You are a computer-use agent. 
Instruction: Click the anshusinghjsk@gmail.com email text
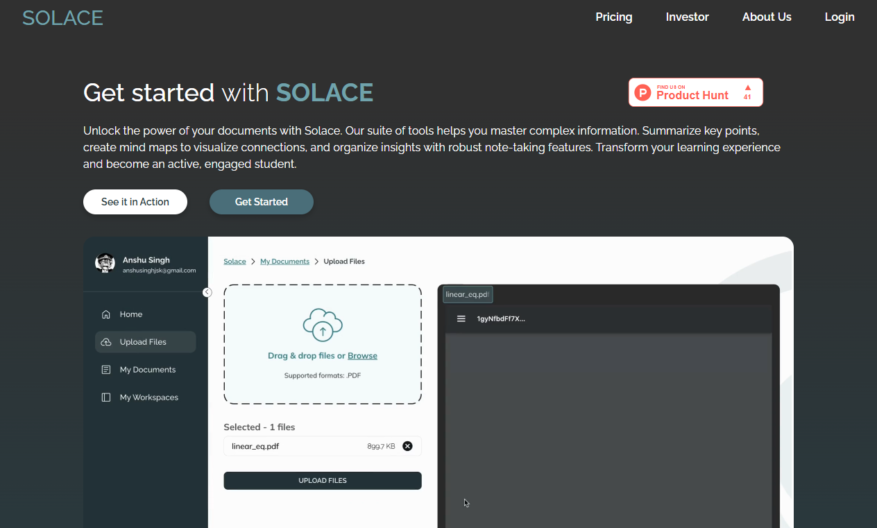(x=159, y=271)
